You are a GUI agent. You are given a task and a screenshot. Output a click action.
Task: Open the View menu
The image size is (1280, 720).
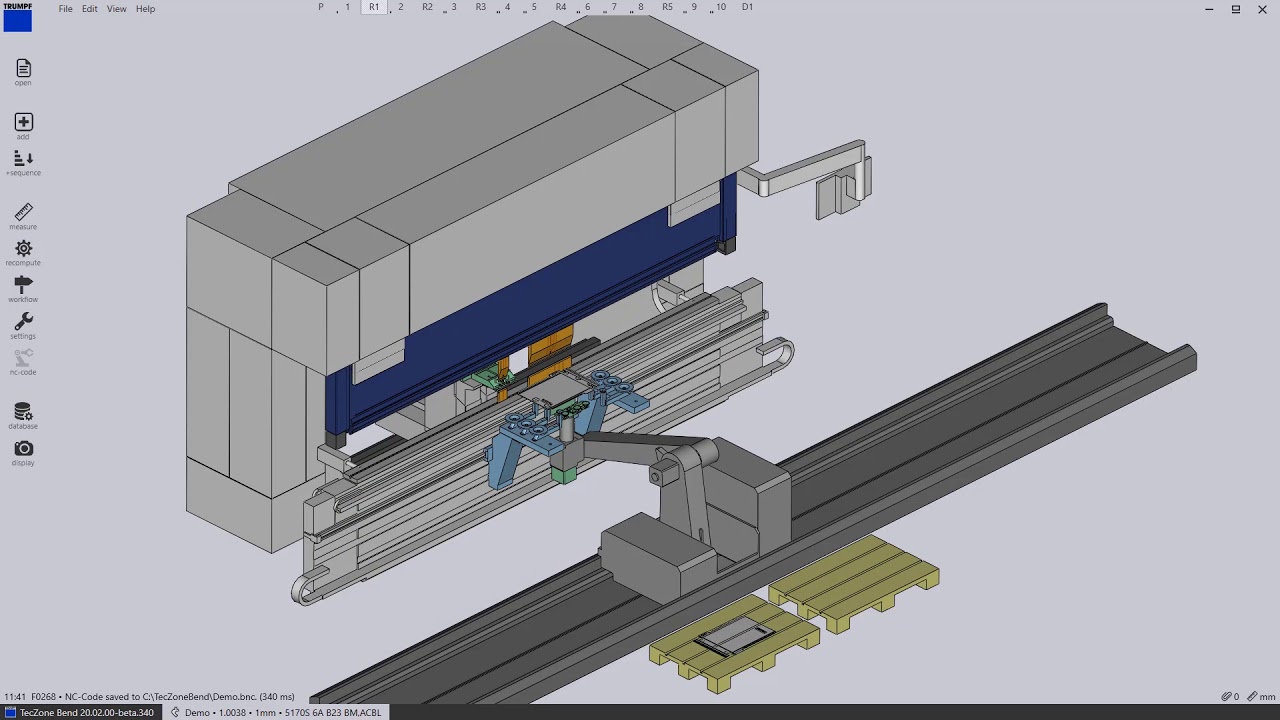pyautogui.click(x=117, y=9)
